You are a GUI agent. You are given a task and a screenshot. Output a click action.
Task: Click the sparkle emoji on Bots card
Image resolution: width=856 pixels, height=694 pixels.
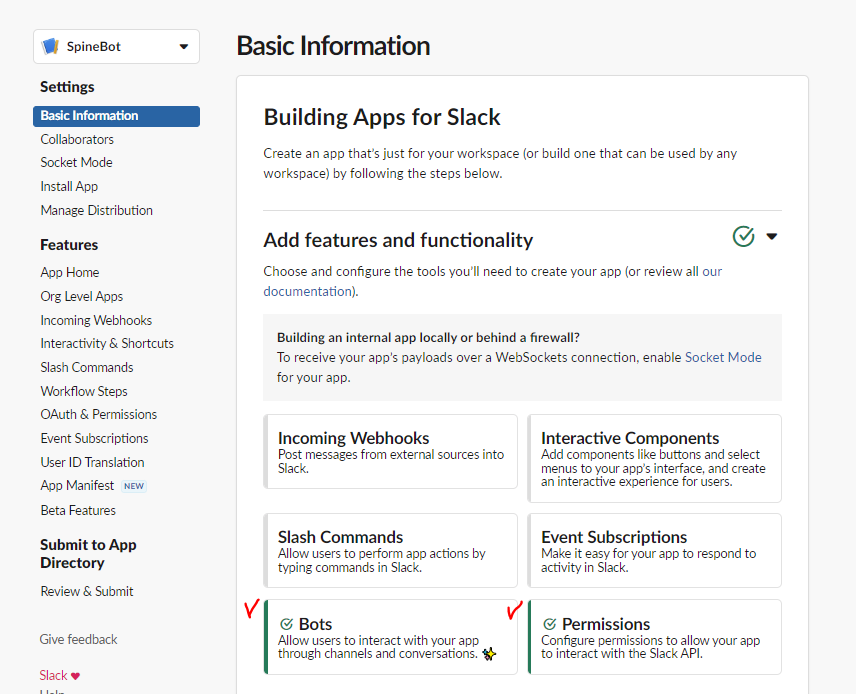489,654
